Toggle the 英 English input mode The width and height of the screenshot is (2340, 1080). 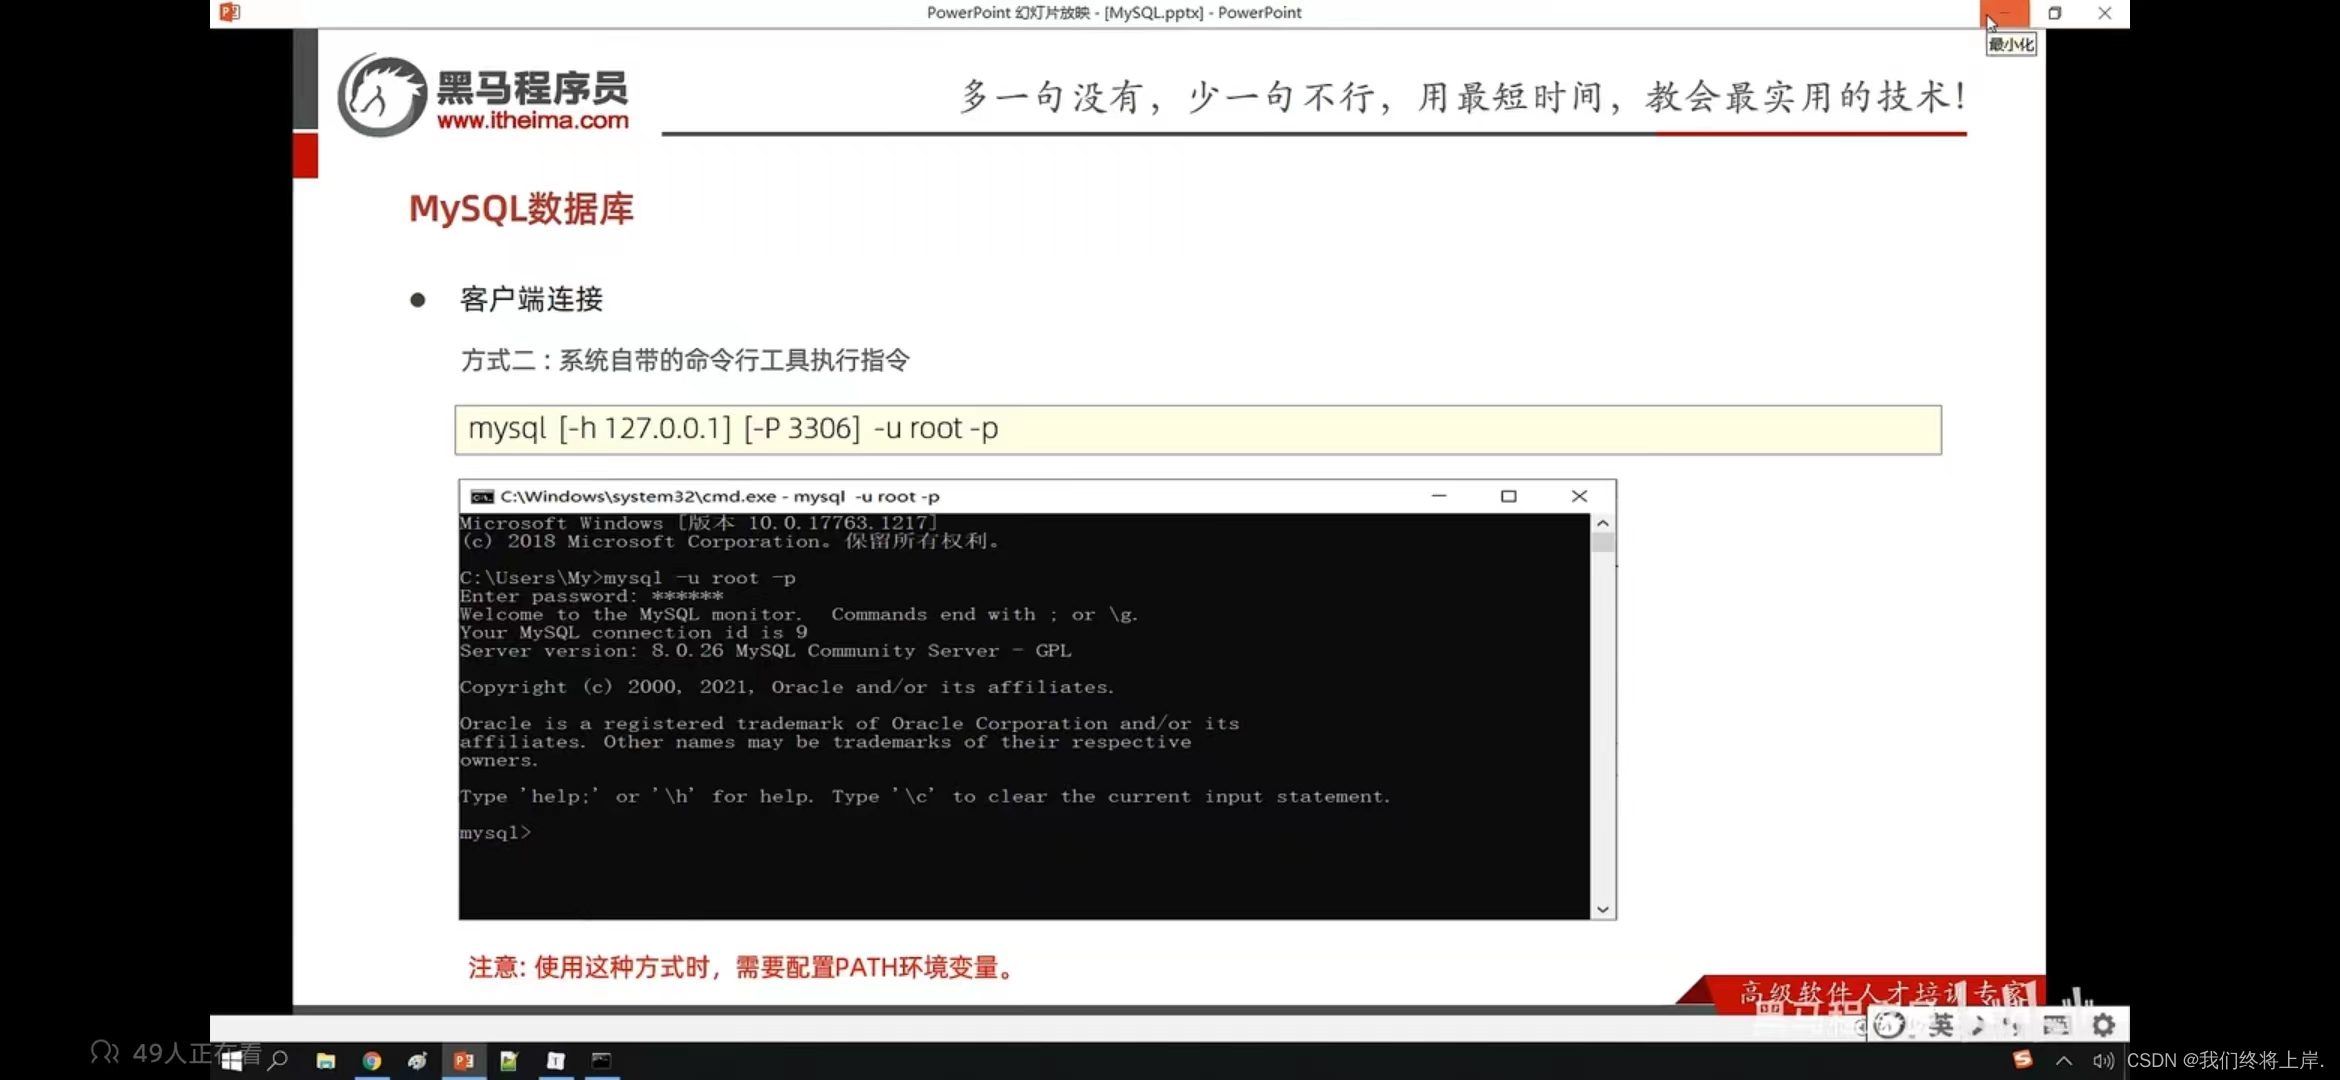click(x=1941, y=1025)
